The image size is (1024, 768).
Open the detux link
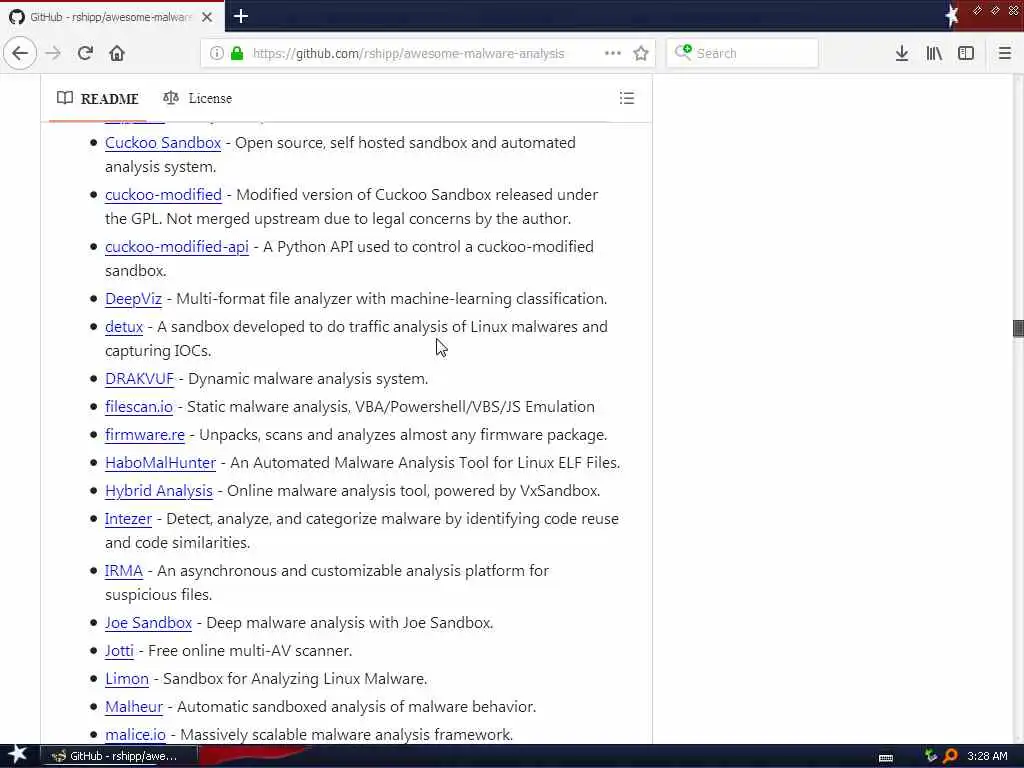[124, 327]
